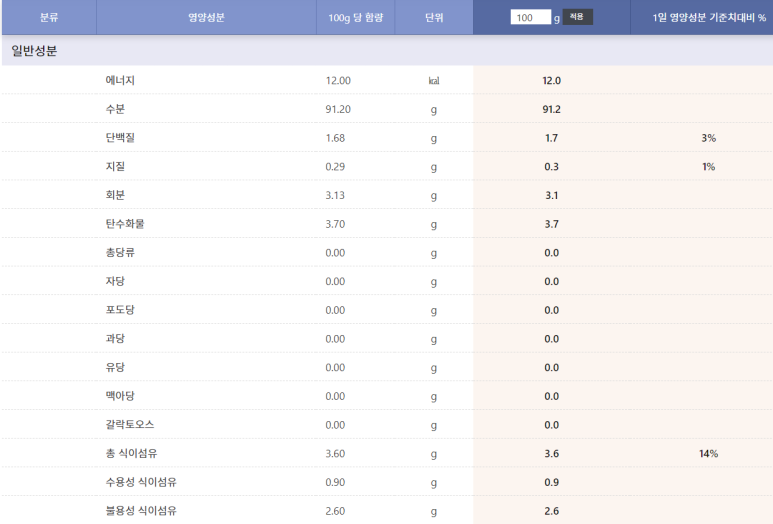
Task: Click the calculated 0.0 value for 포도당
Action: click(552, 310)
